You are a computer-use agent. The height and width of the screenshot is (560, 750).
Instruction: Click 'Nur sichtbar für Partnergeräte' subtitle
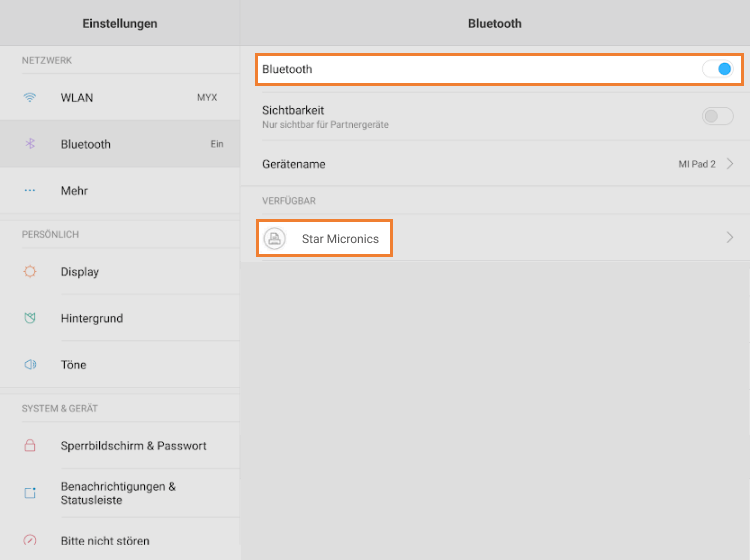point(325,125)
